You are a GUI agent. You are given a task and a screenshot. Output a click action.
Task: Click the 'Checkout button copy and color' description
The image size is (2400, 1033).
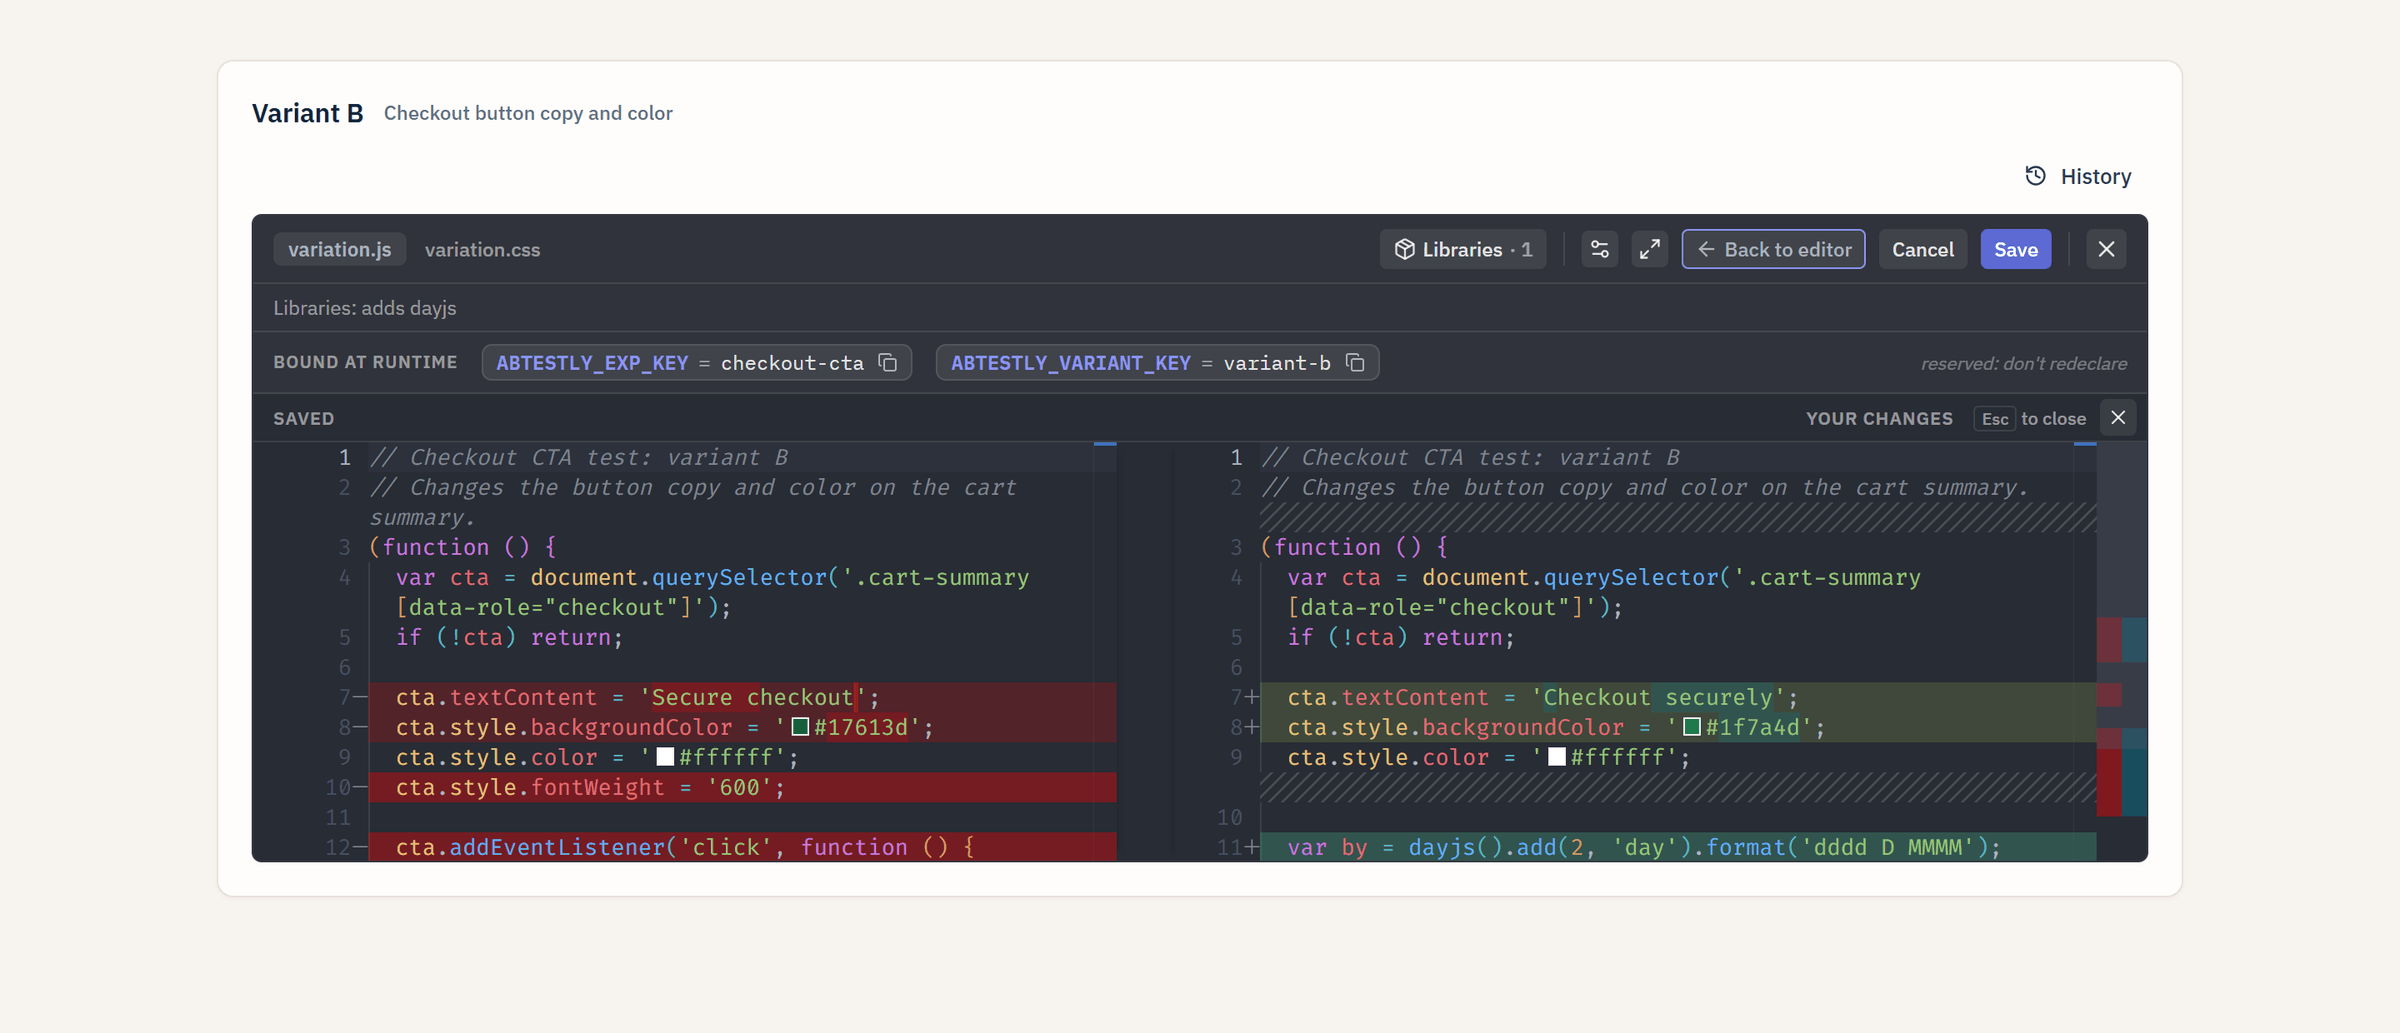pyautogui.click(x=528, y=113)
